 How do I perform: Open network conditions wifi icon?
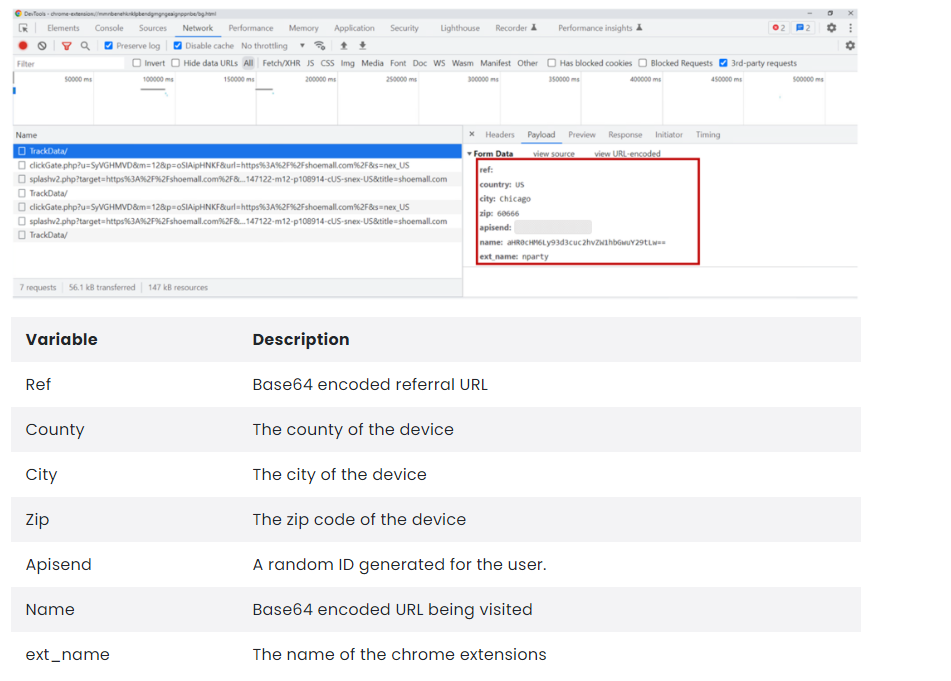pos(320,46)
